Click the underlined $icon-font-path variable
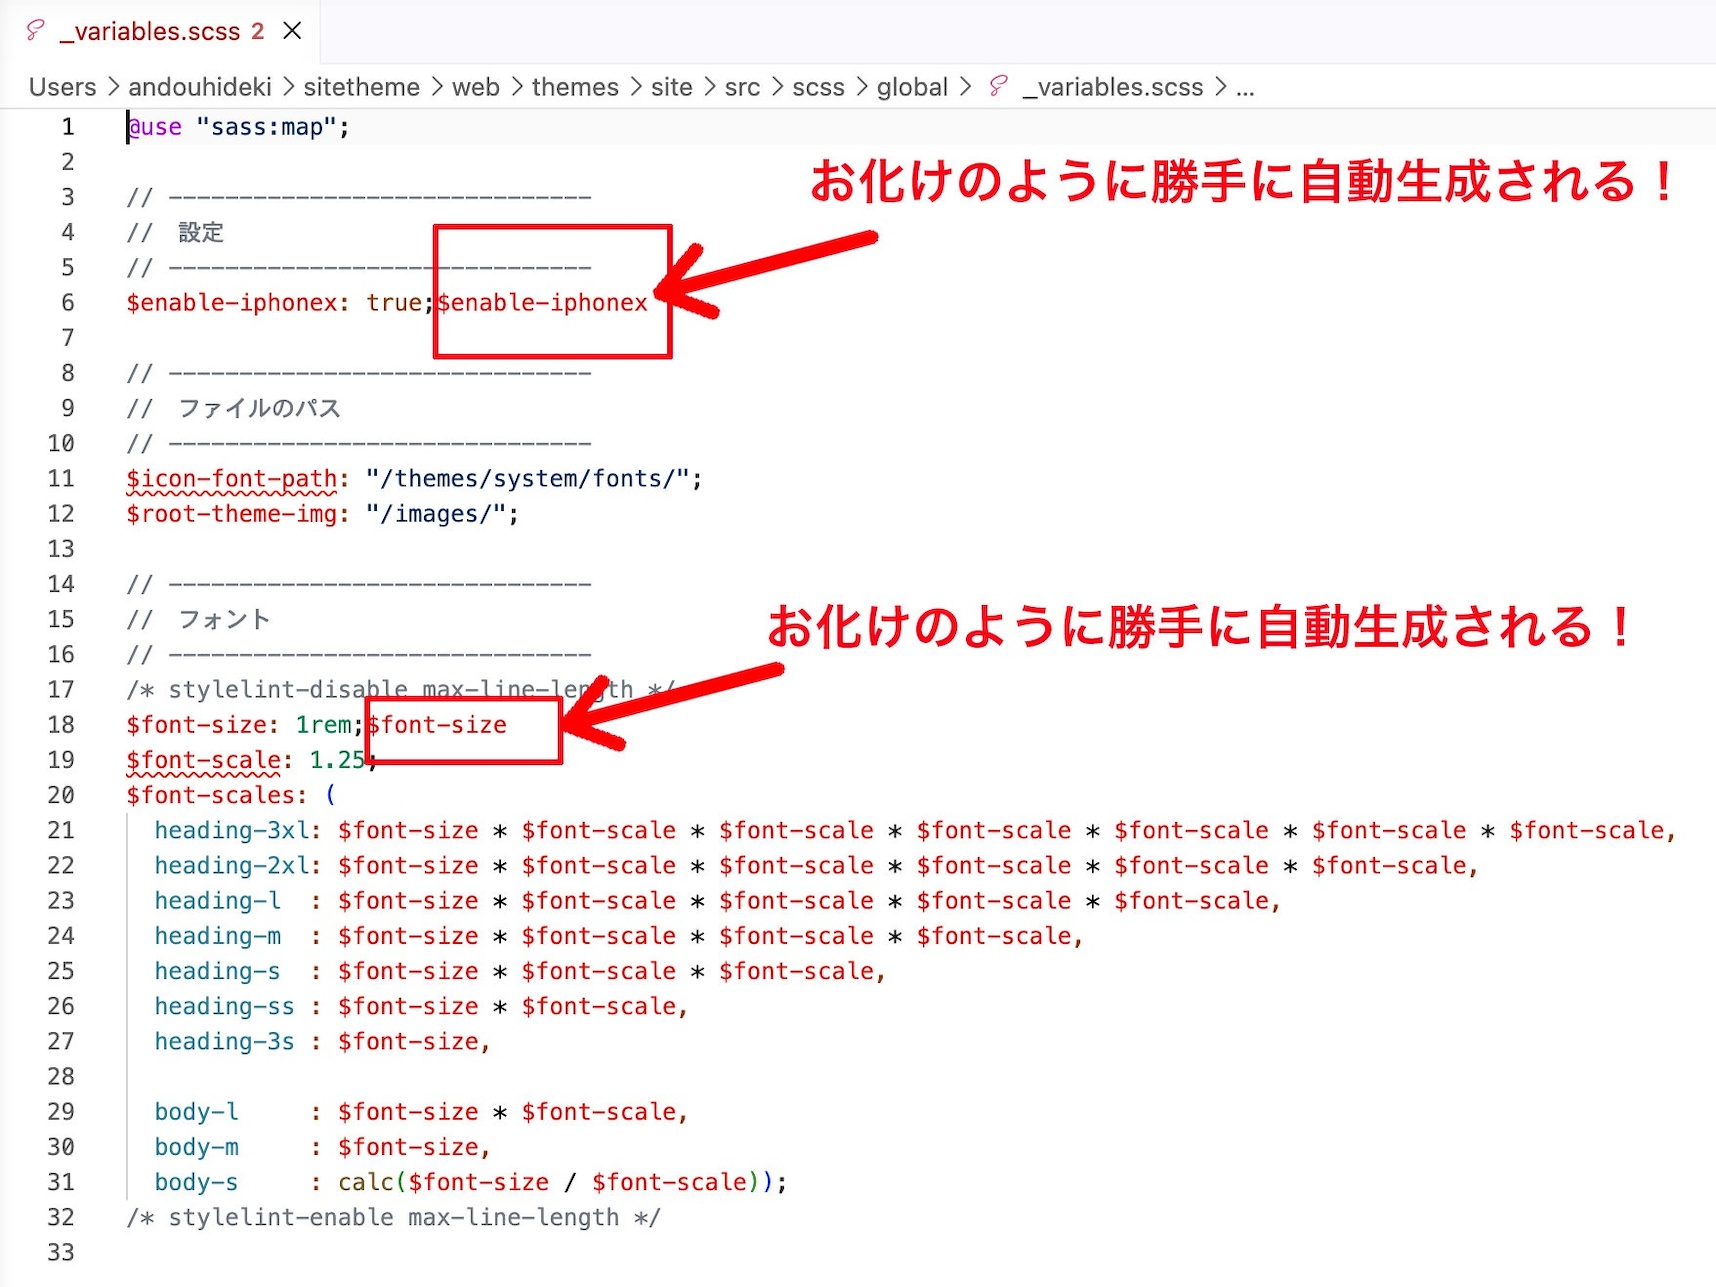This screenshot has width=1716, height=1287. click(231, 479)
